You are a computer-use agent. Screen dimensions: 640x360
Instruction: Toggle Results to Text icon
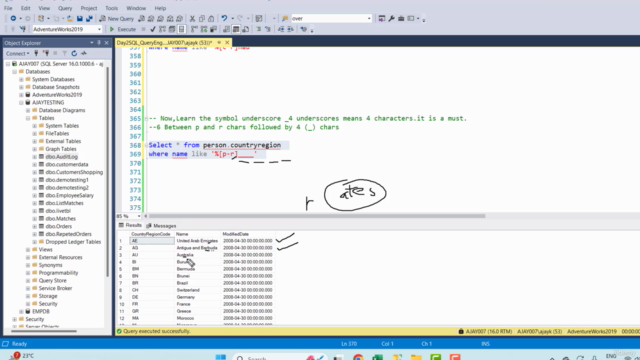tap(227, 29)
